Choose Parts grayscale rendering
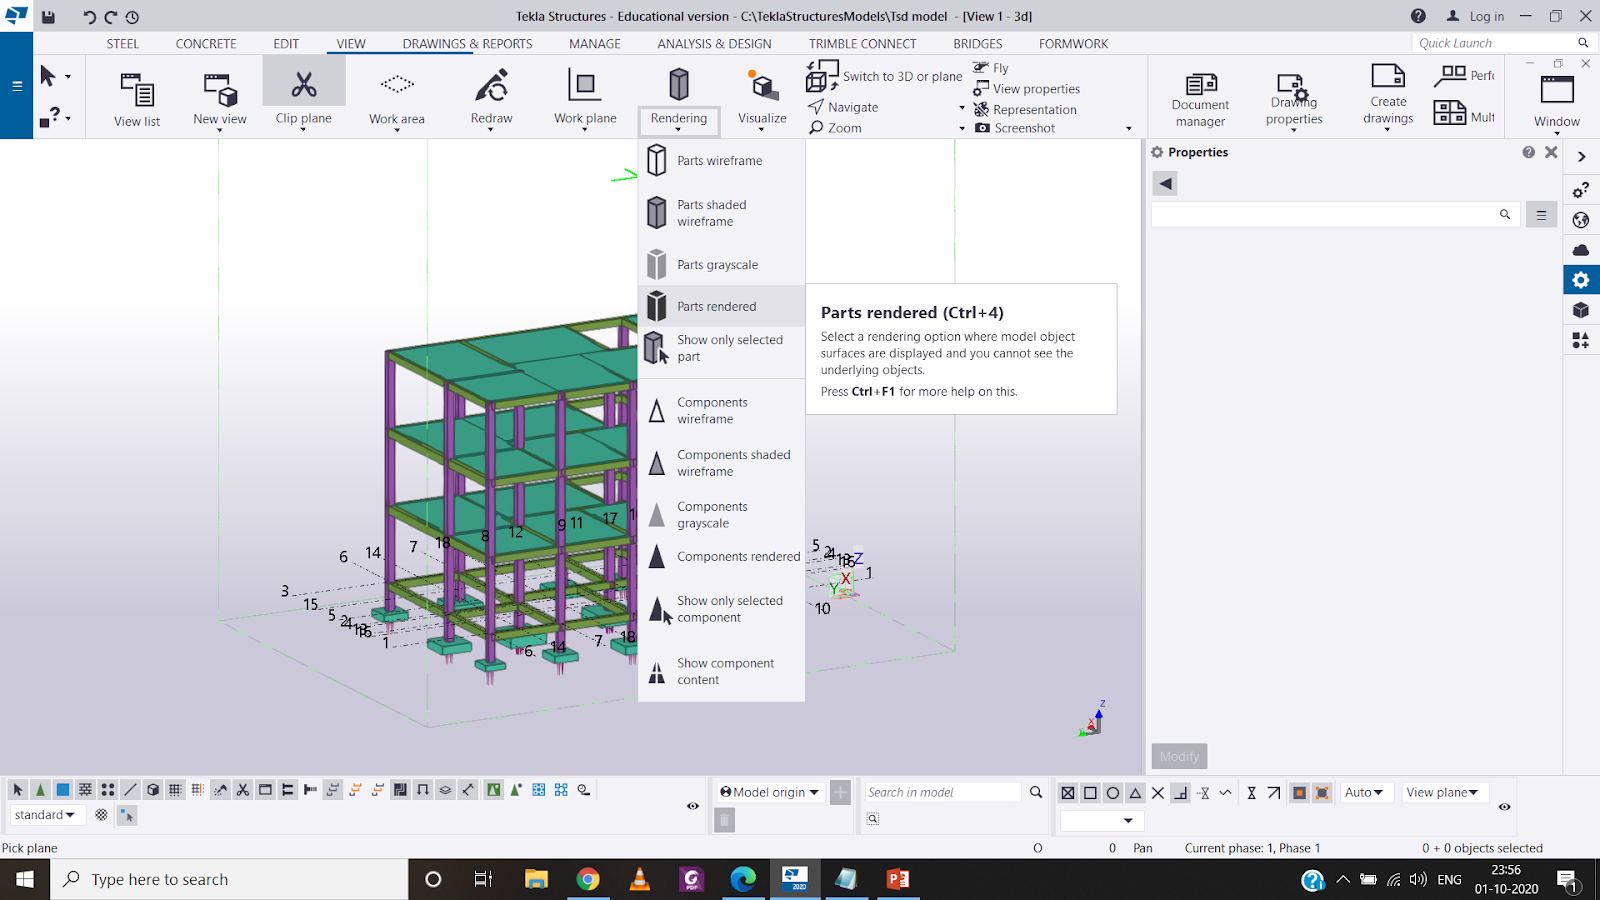The width and height of the screenshot is (1600, 900). tap(721, 265)
